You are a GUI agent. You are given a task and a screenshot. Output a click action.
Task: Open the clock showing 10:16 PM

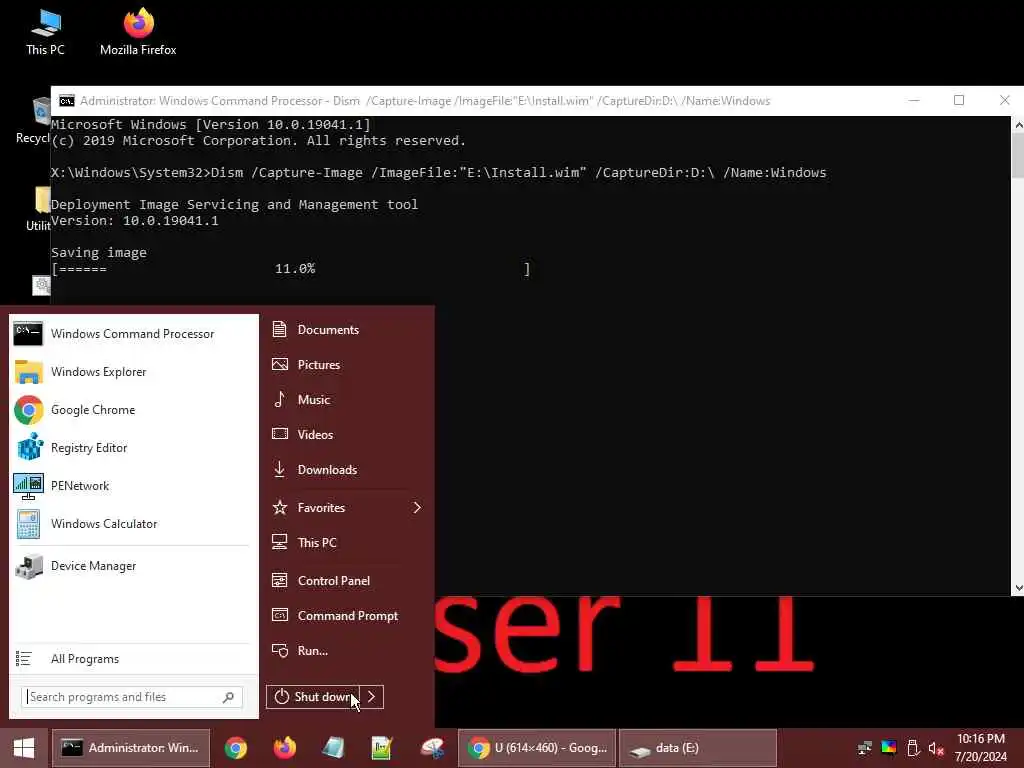pyautogui.click(x=981, y=748)
